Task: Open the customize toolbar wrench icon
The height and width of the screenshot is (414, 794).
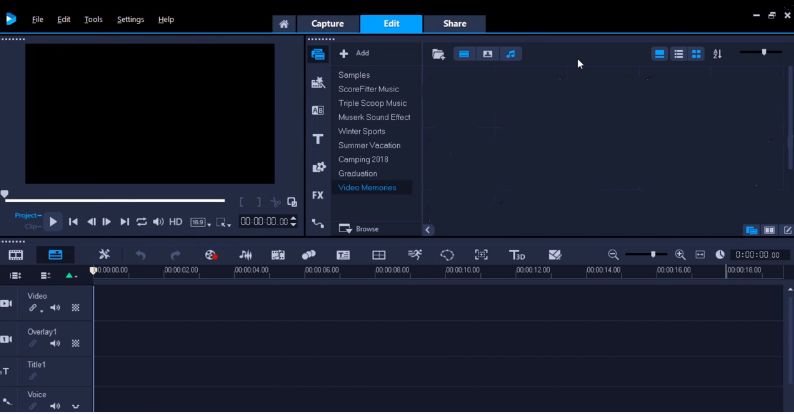Action: pyautogui.click(x=104, y=255)
